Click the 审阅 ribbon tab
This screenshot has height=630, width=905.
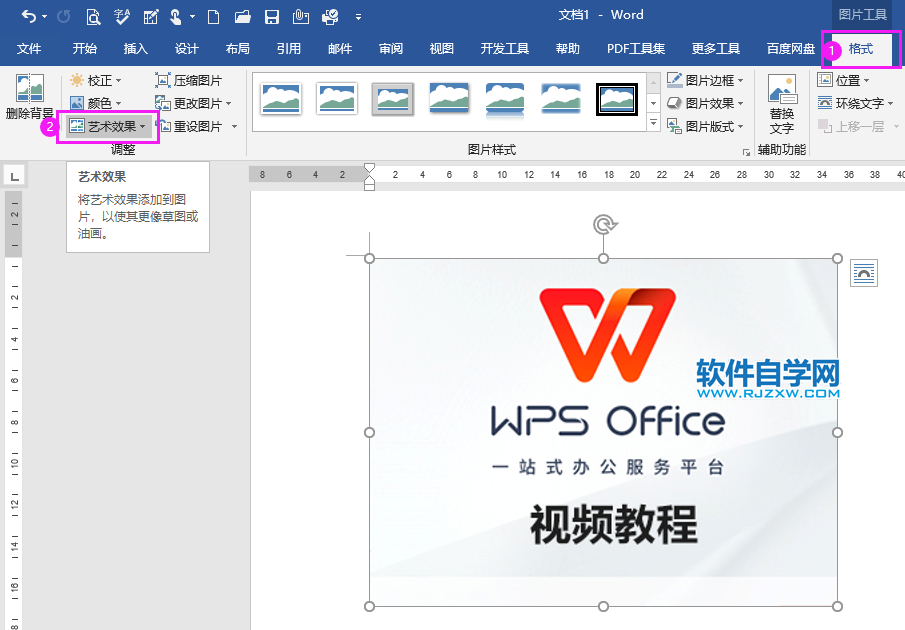[390, 47]
